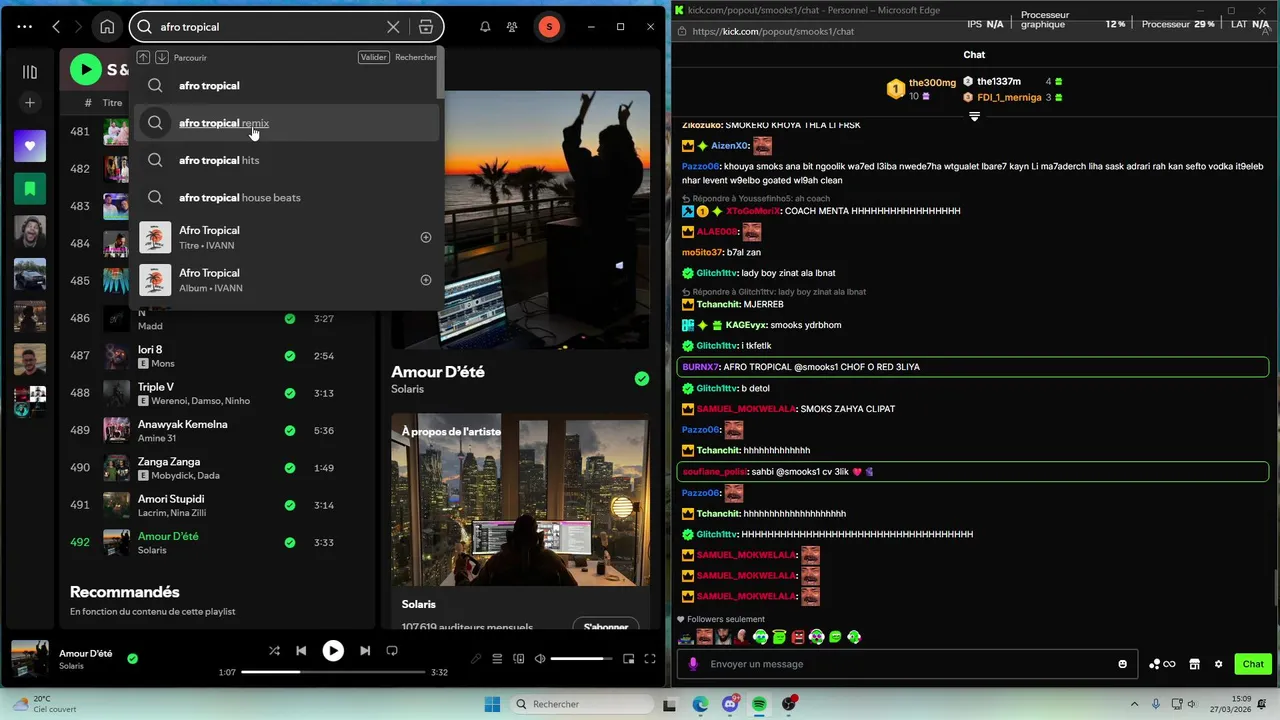Viewport: 1280px width, 720px height.
Task: Open Spotify mini player
Action: point(629,659)
